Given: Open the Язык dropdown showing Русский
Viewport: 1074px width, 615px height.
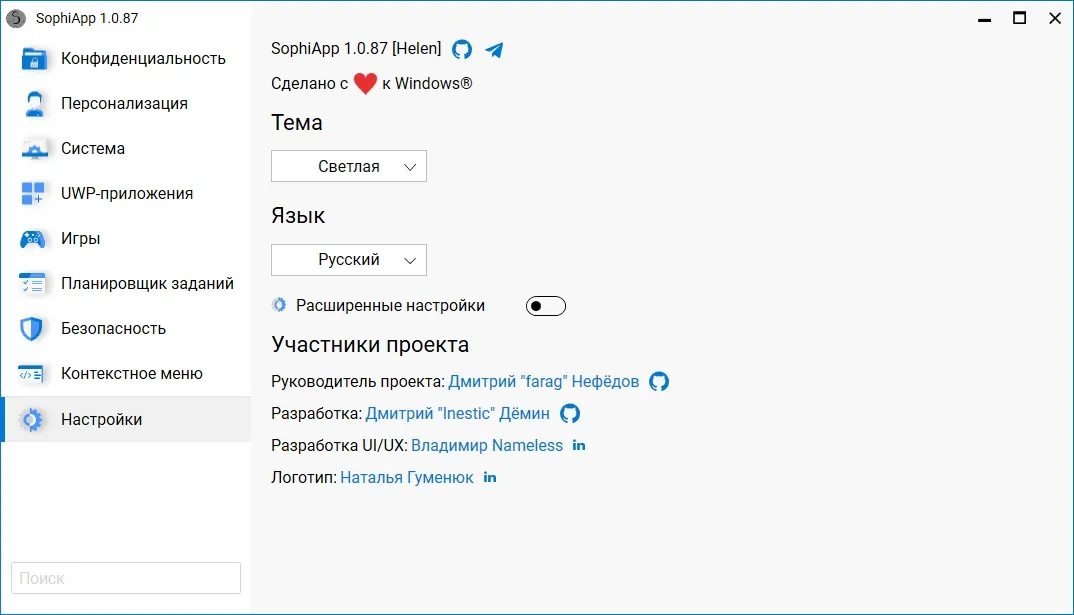Looking at the screenshot, I should pos(349,260).
